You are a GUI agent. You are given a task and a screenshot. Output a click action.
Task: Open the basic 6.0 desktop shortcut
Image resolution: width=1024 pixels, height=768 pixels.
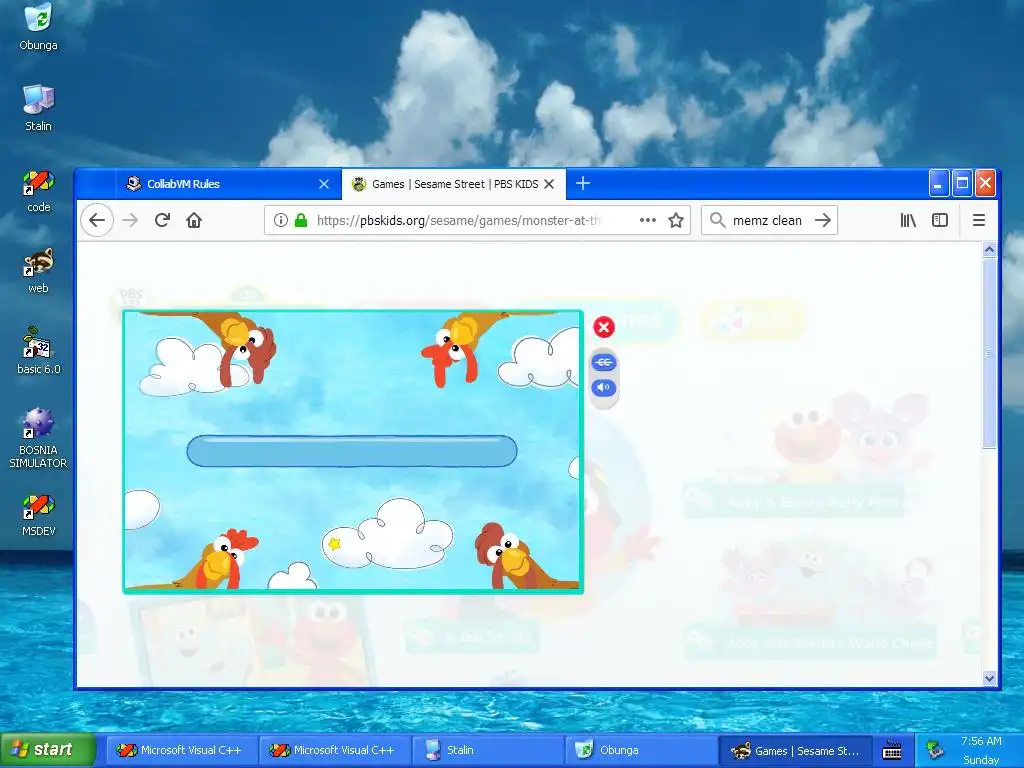(39, 351)
